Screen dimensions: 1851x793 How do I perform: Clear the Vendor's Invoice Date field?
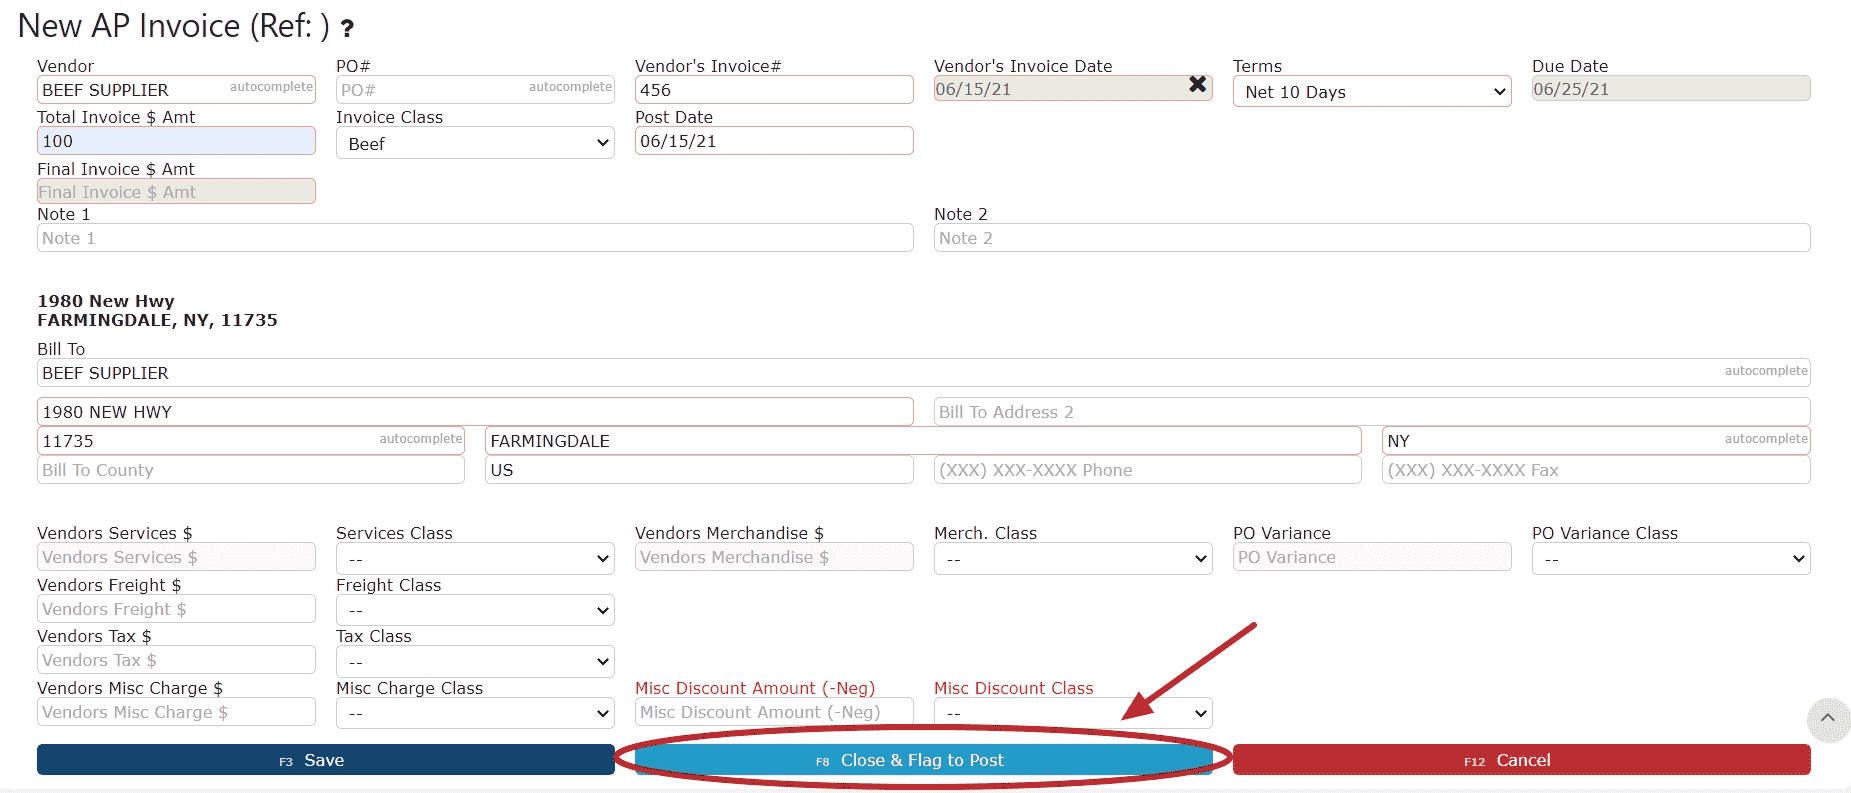click(1196, 85)
